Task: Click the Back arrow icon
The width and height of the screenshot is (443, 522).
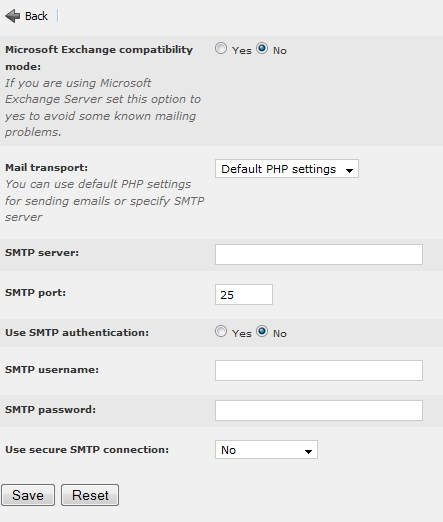Action: click(x=13, y=16)
